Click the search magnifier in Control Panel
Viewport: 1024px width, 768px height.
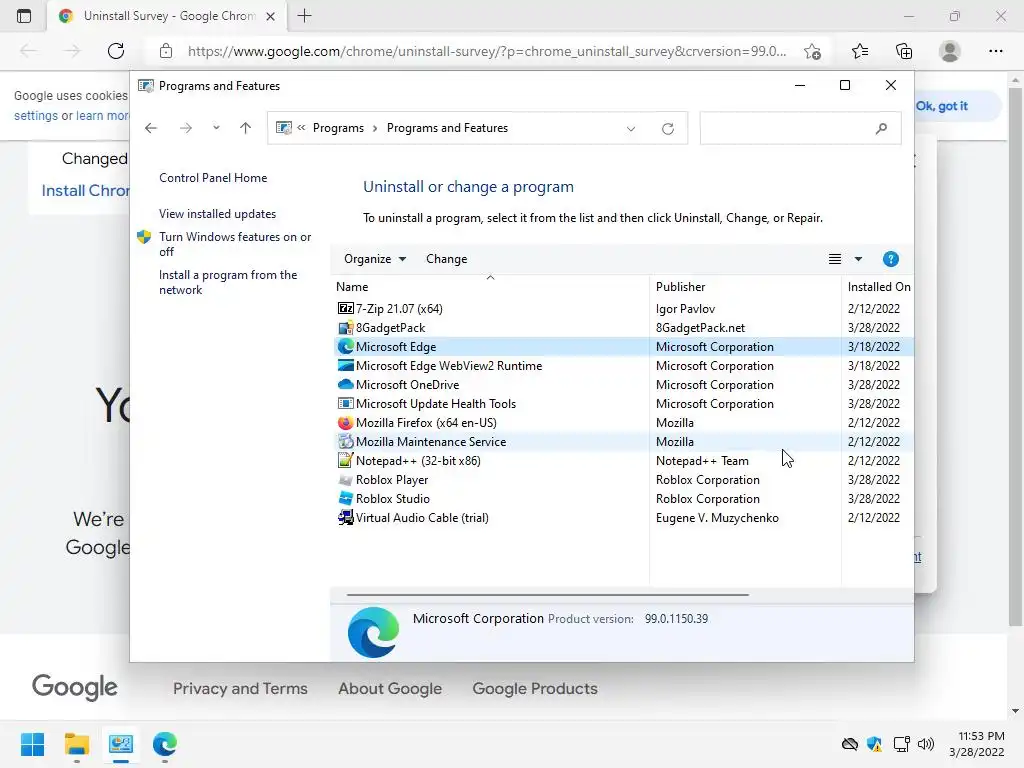pyautogui.click(x=881, y=129)
